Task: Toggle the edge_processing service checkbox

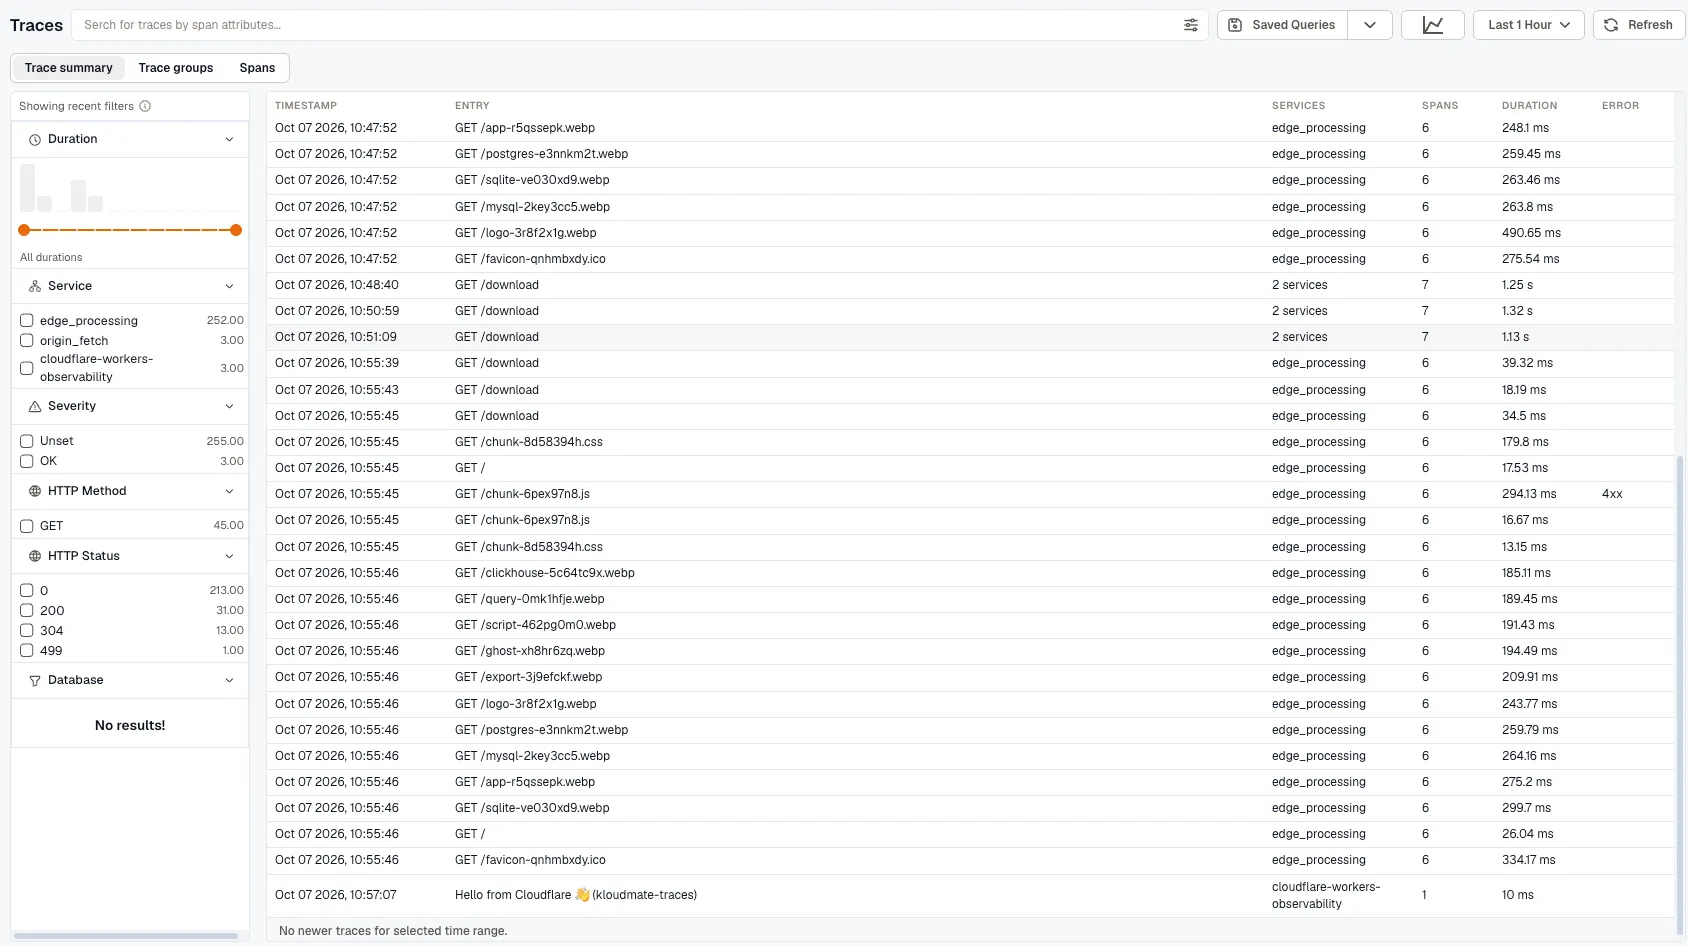Action: point(27,321)
